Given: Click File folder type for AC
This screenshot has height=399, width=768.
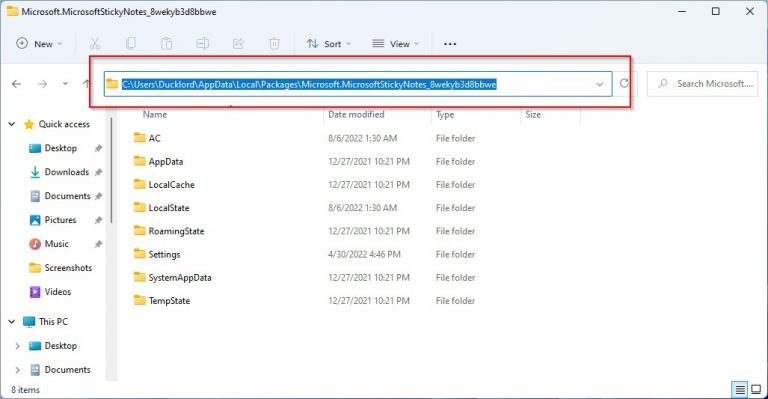Looking at the screenshot, I should [x=456, y=138].
